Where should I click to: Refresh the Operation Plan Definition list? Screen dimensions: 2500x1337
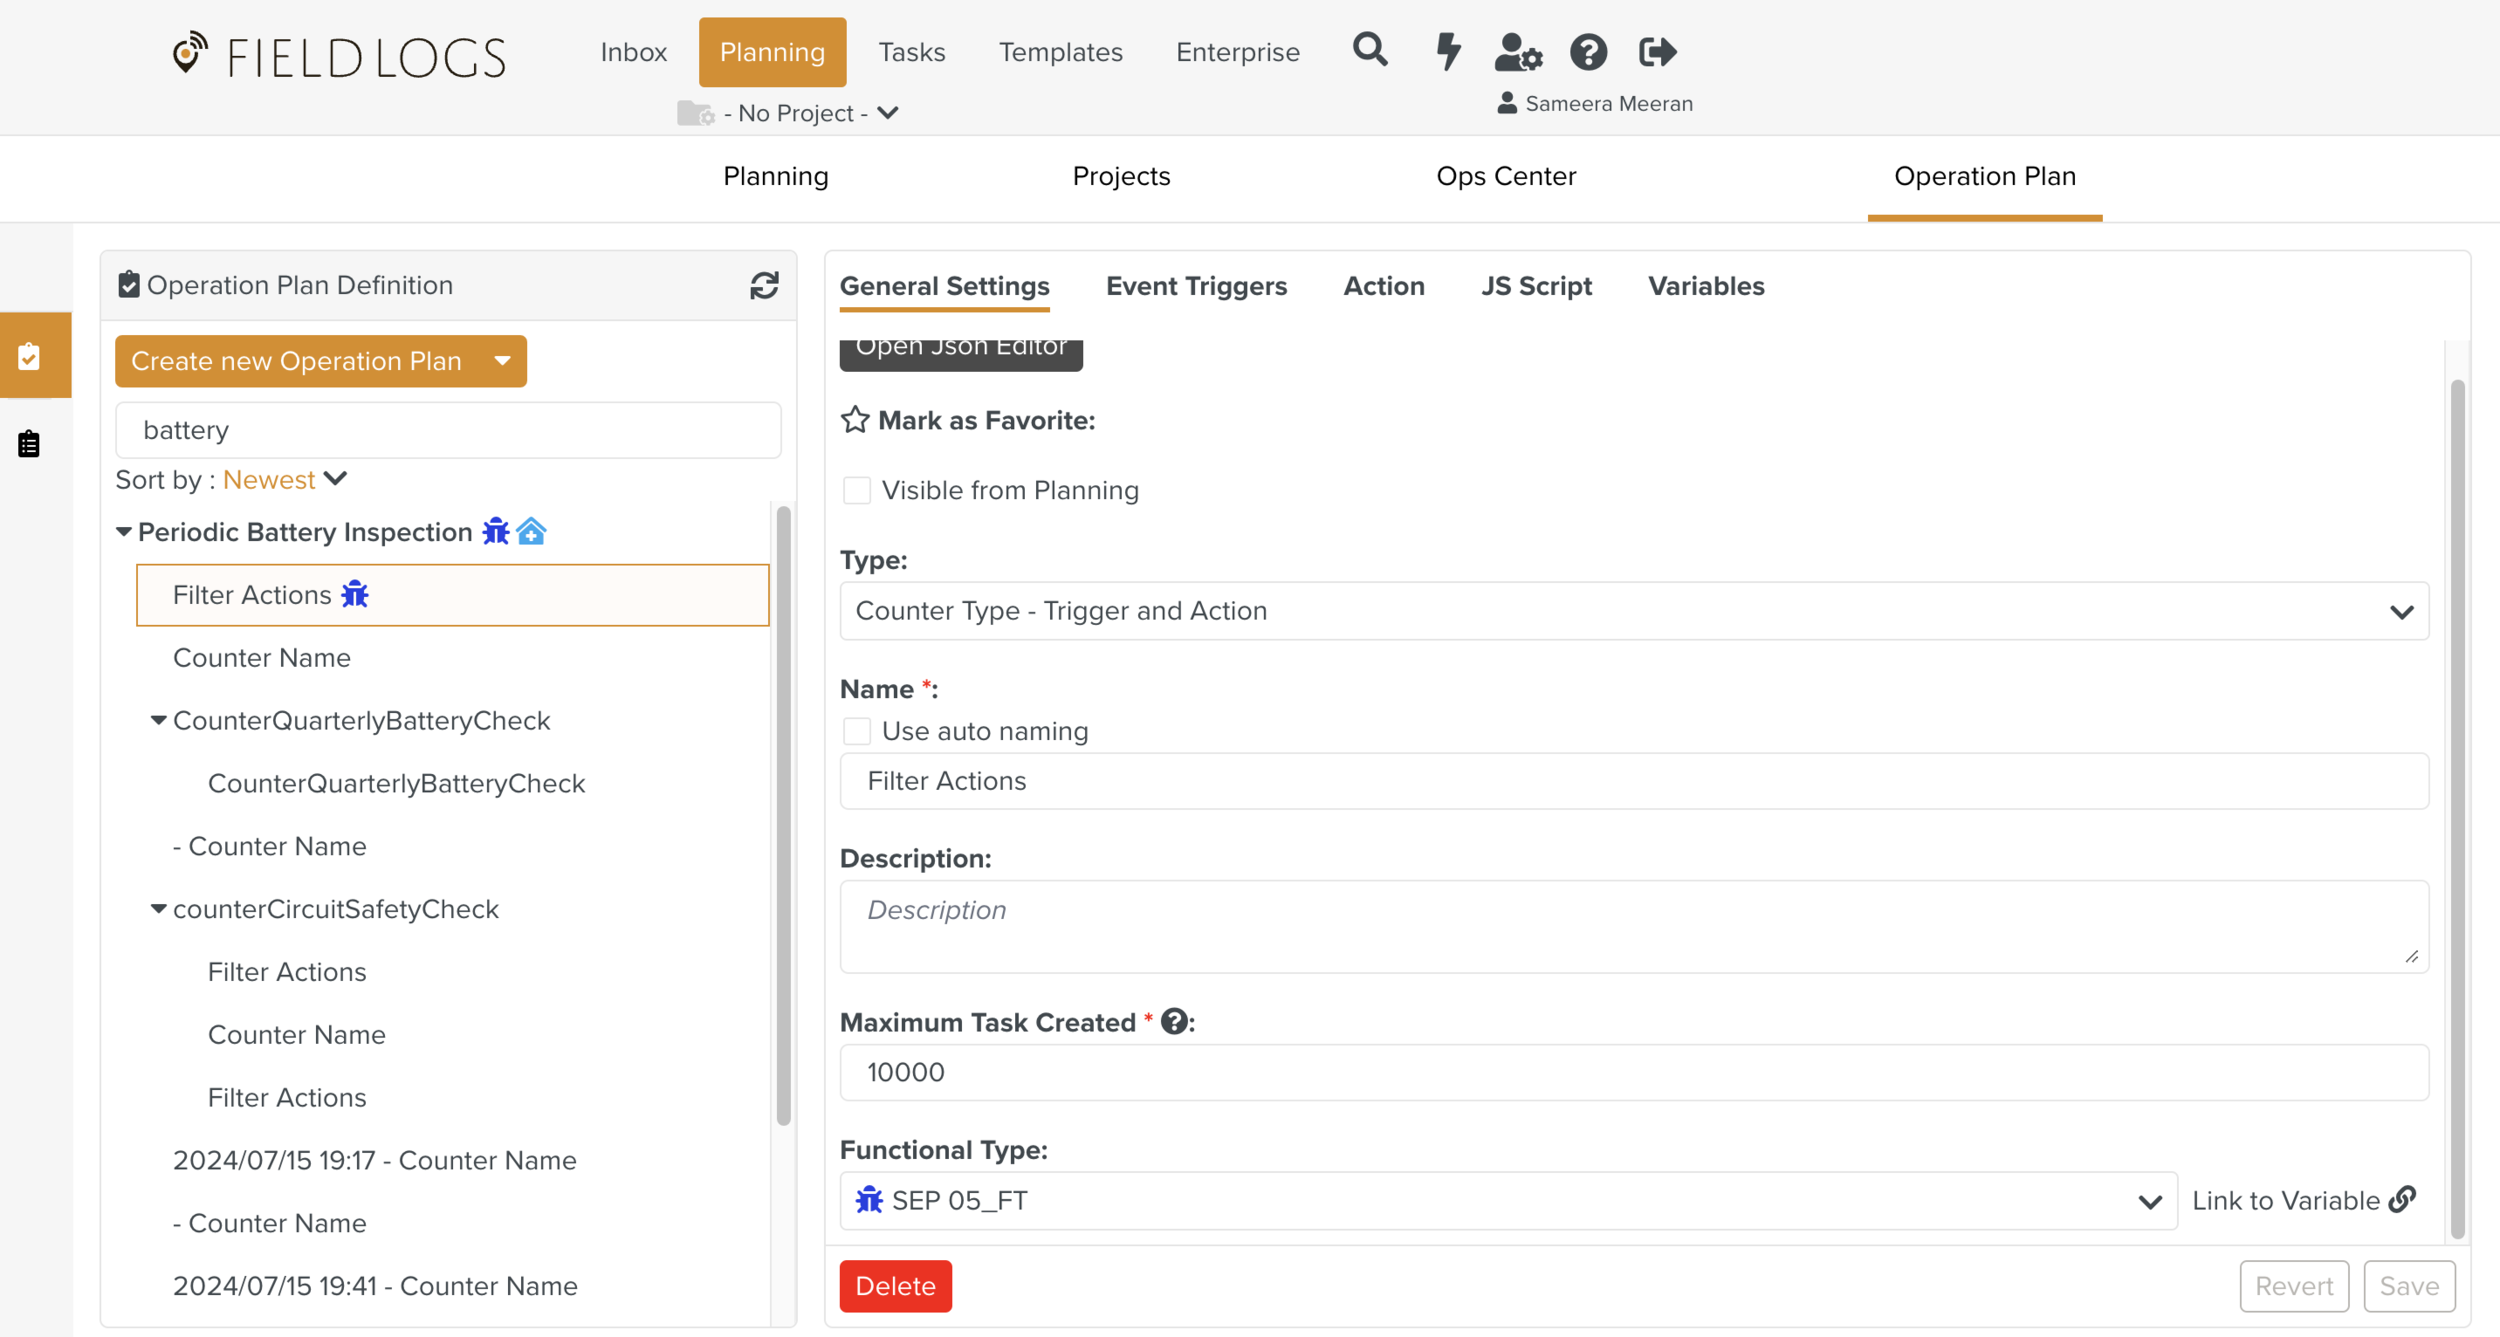tap(764, 286)
